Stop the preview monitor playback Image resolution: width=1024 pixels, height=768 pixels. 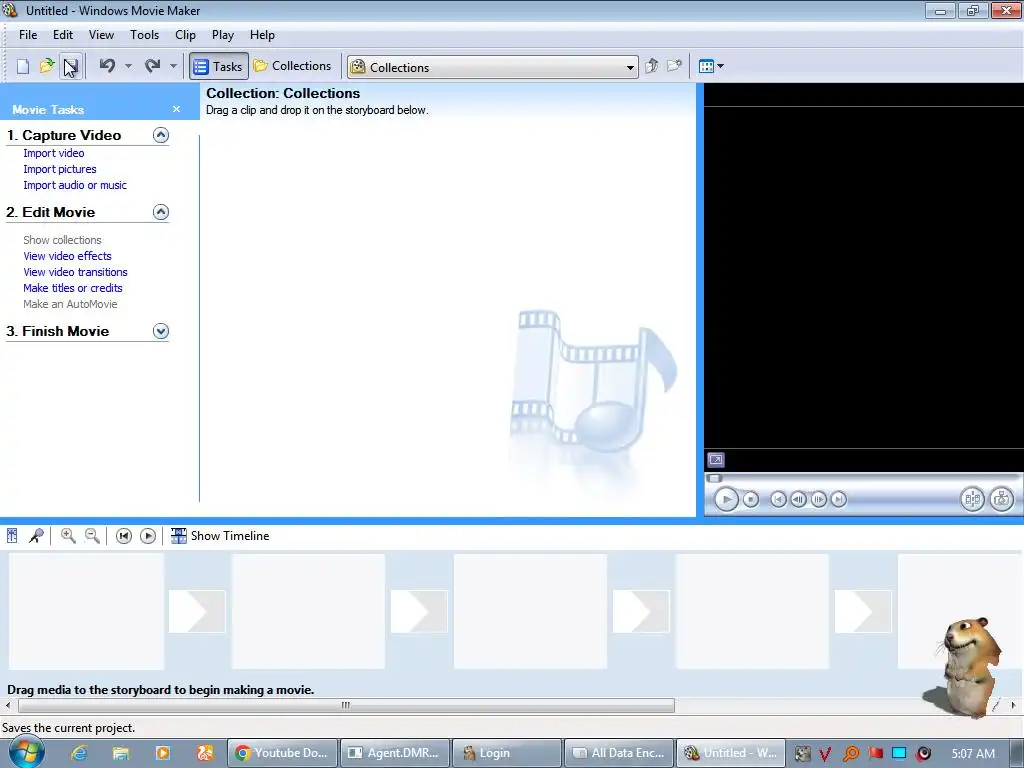click(x=751, y=500)
